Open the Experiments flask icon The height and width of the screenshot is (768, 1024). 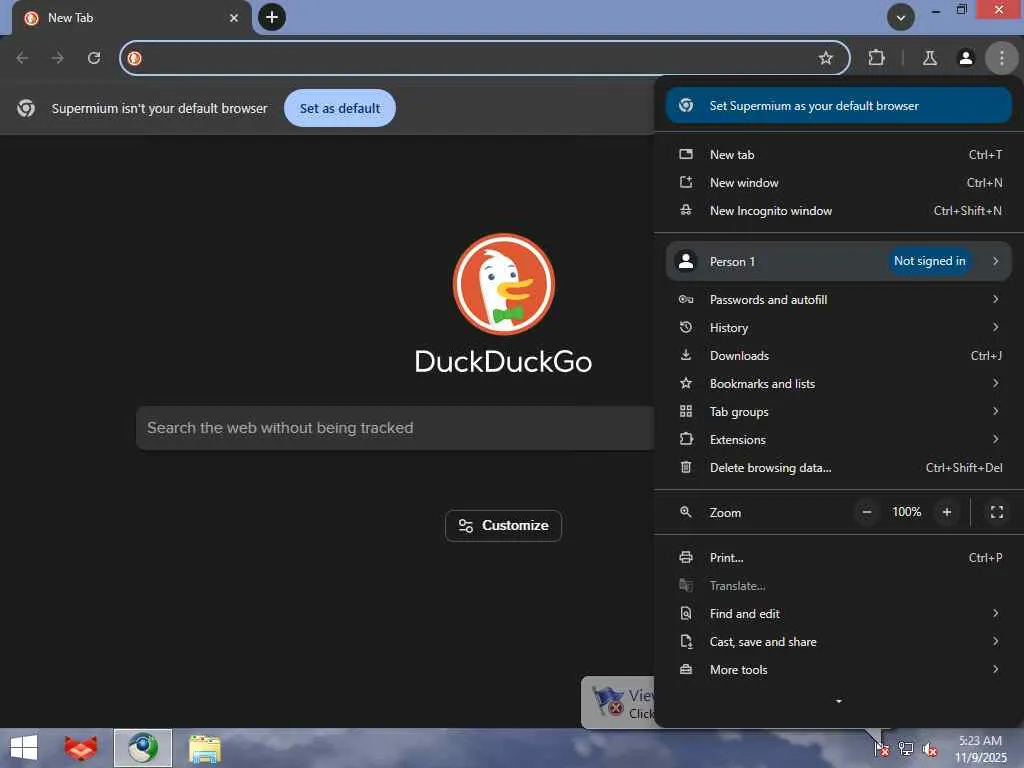[930, 58]
